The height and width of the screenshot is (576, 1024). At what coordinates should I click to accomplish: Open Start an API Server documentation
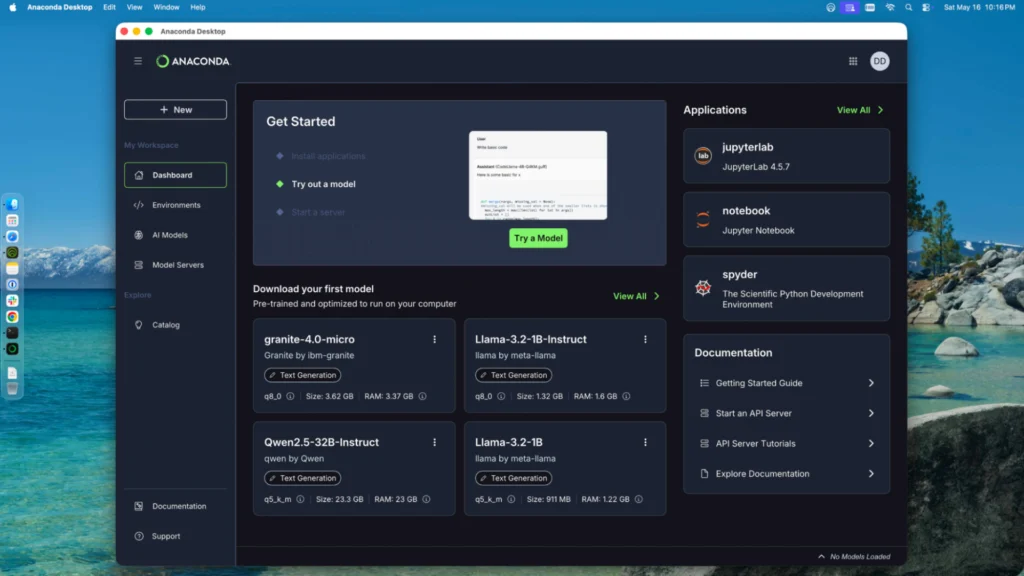786,413
